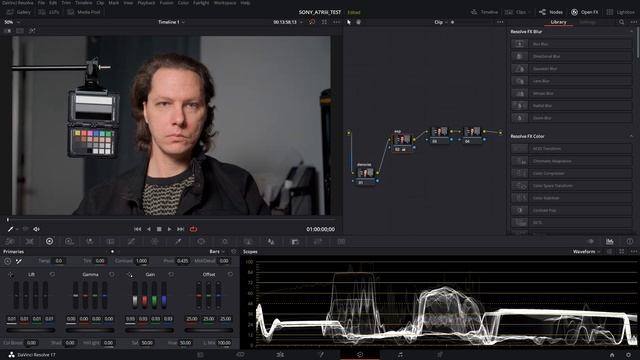Play reverse in viewer transport

[149, 229]
